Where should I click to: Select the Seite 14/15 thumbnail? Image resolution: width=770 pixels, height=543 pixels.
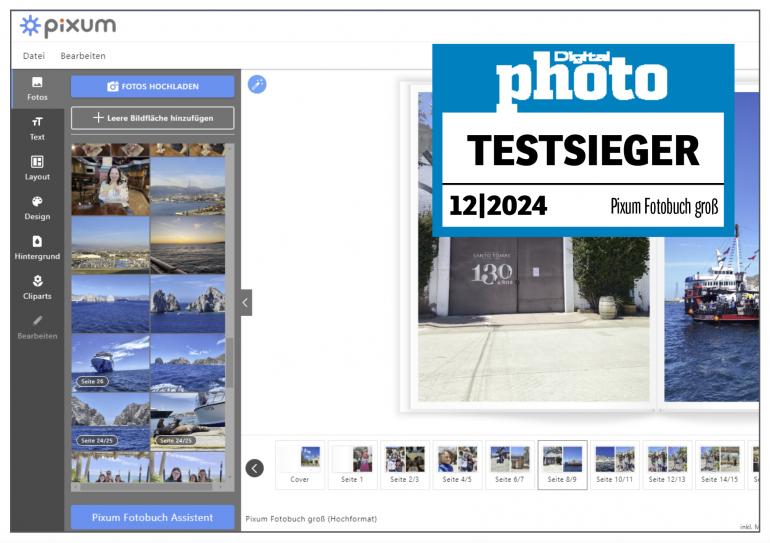tap(720, 464)
